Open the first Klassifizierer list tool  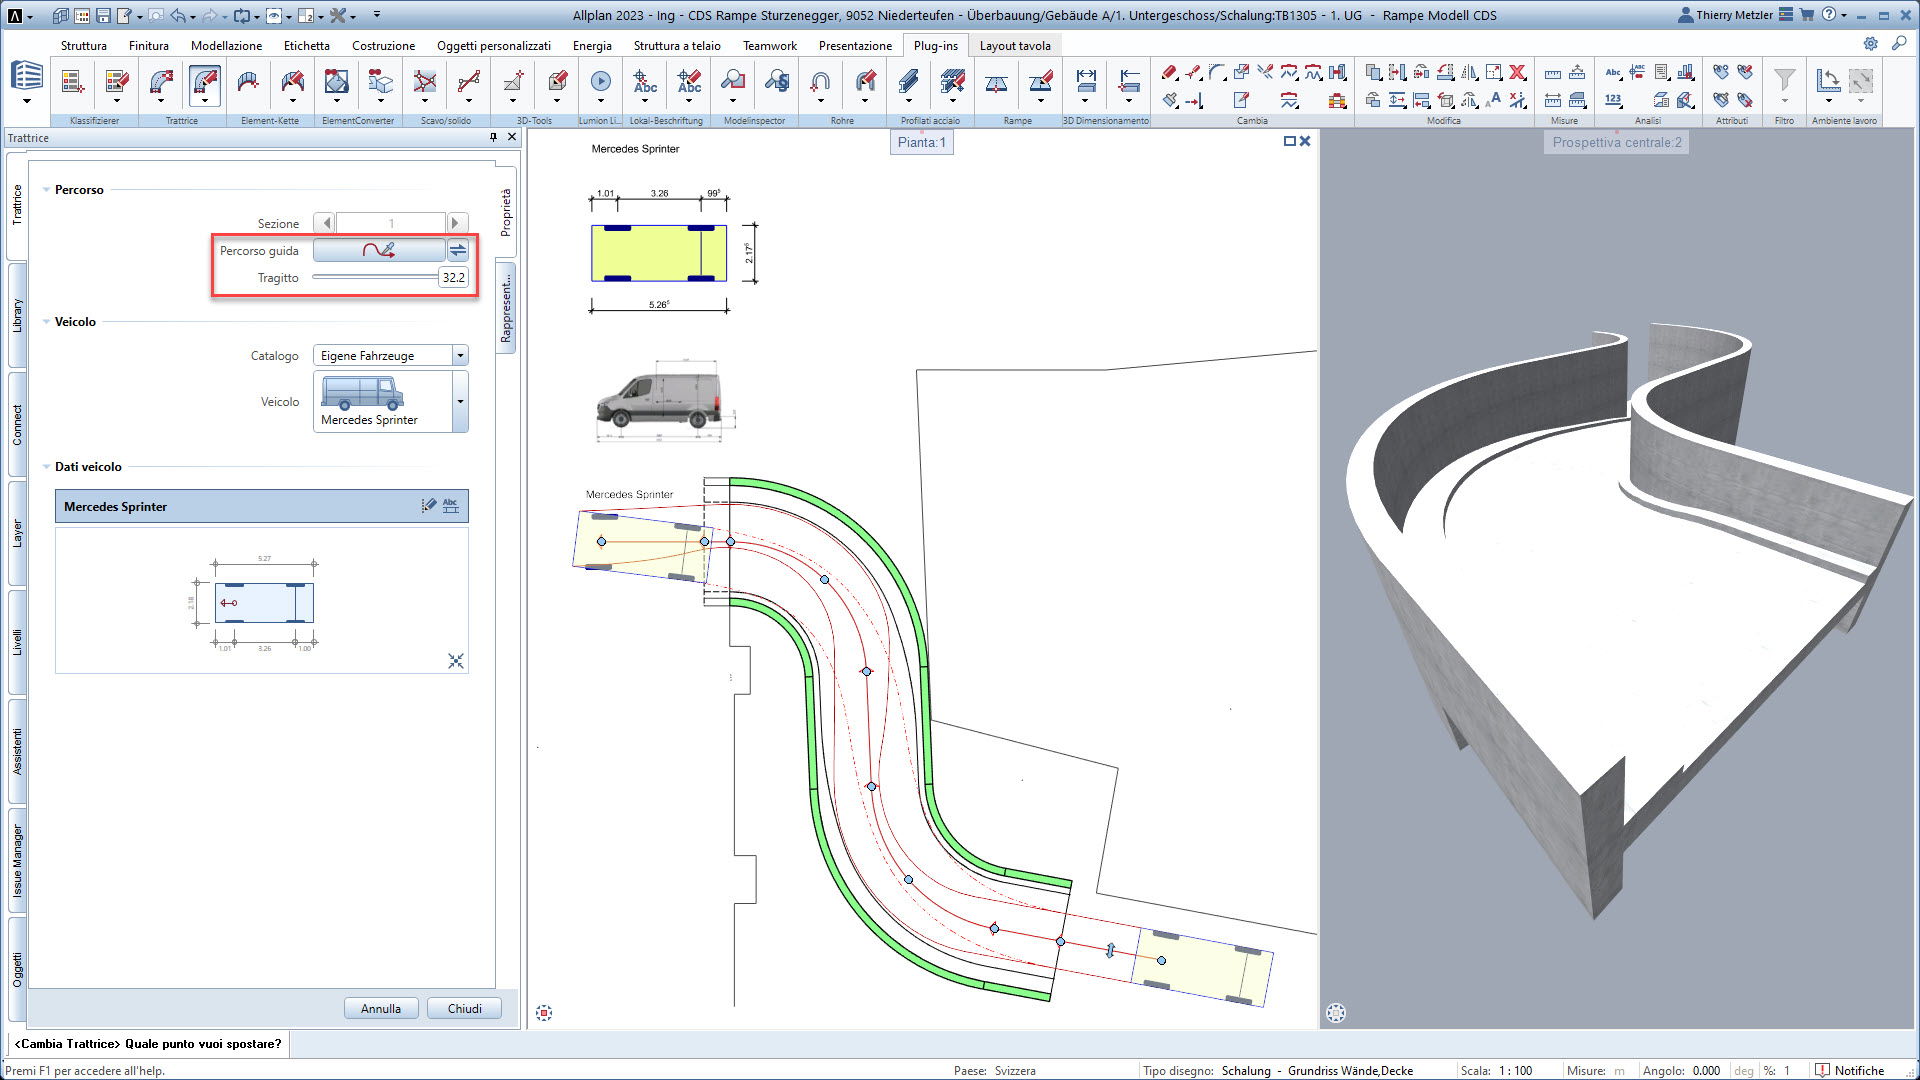(72, 81)
